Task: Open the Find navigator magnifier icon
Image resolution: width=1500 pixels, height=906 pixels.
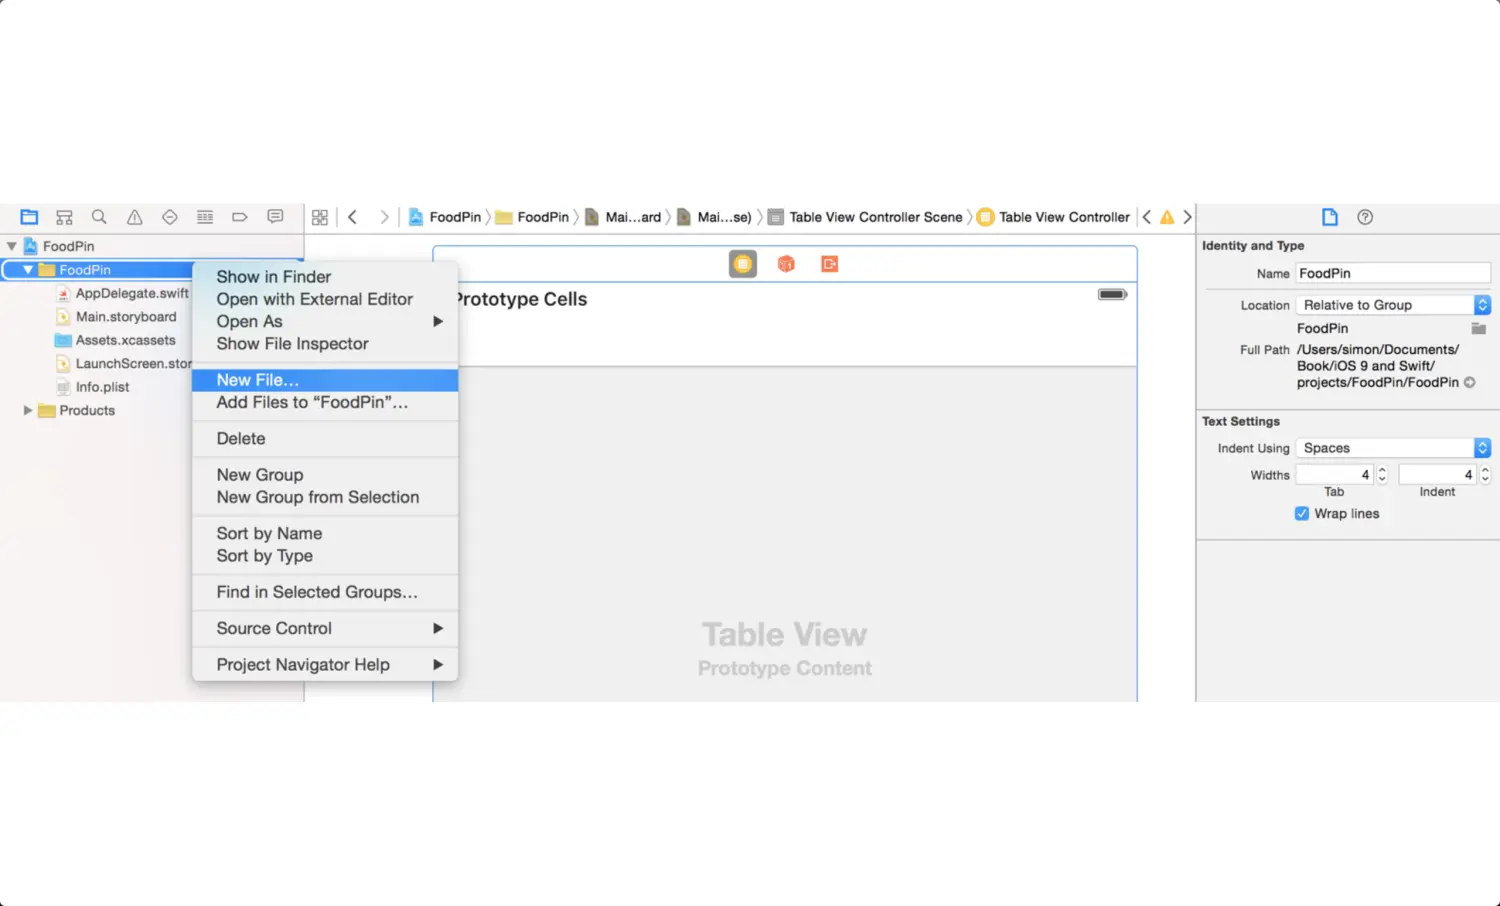Action: pos(99,217)
